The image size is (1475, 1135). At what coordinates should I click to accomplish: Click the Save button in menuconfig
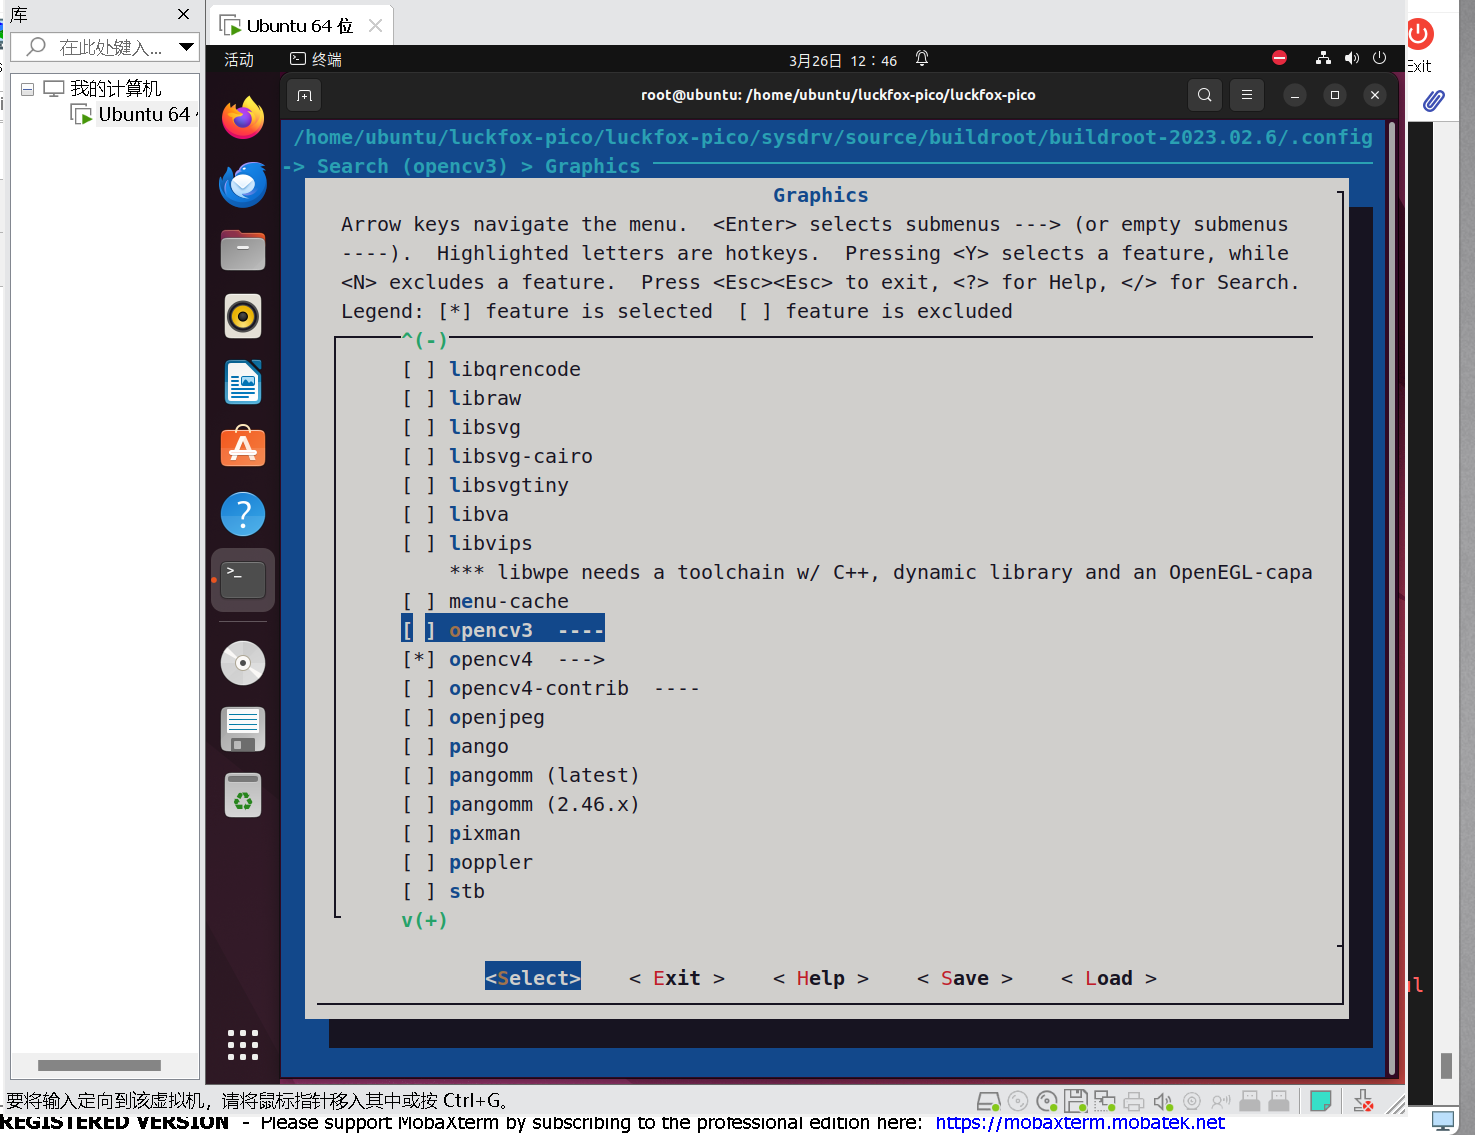(965, 978)
